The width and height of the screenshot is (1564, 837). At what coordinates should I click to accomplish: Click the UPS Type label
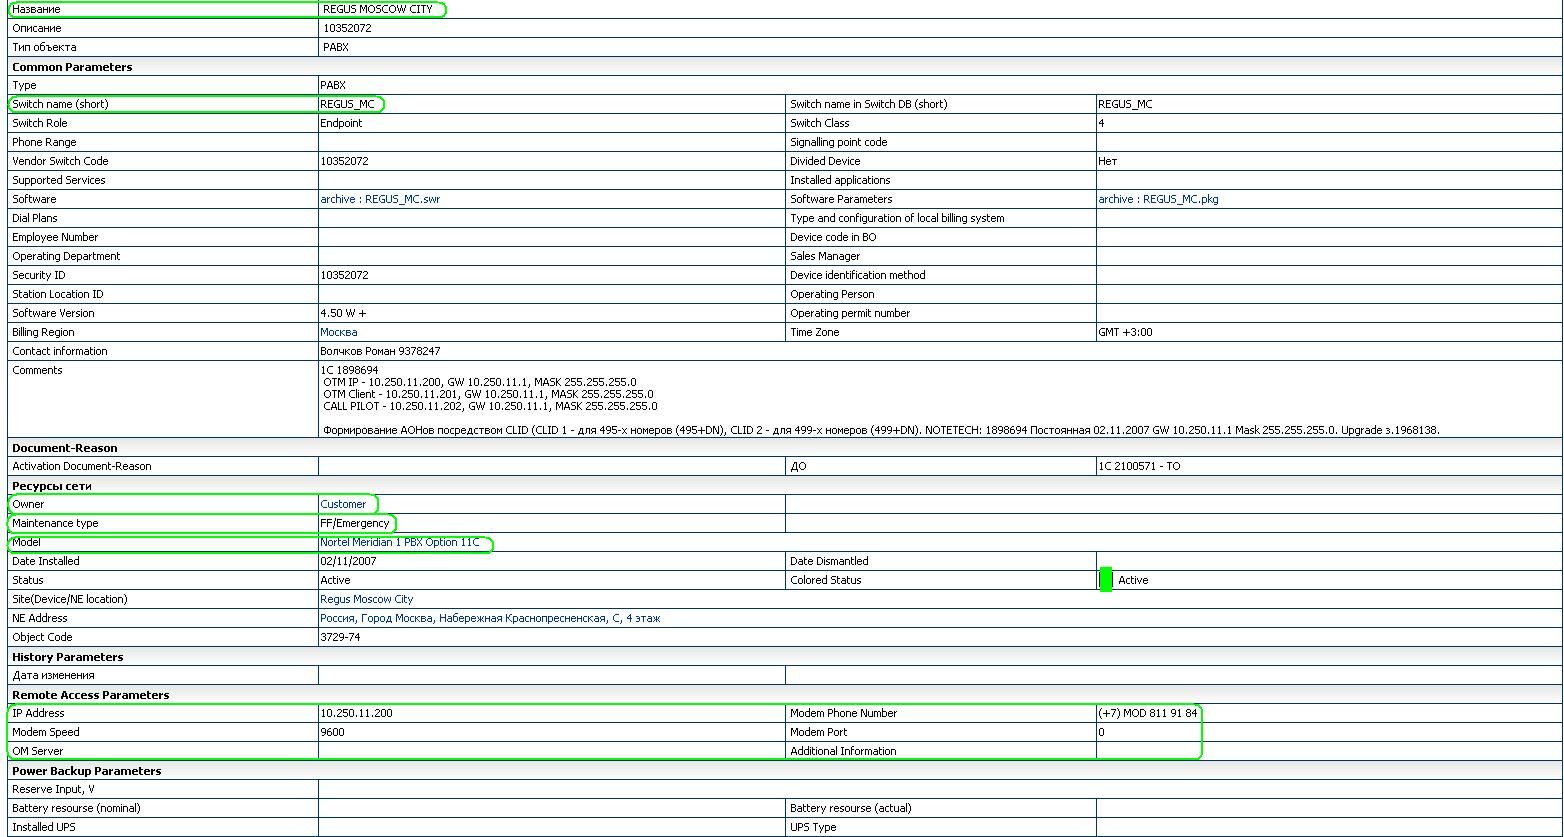(x=813, y=827)
